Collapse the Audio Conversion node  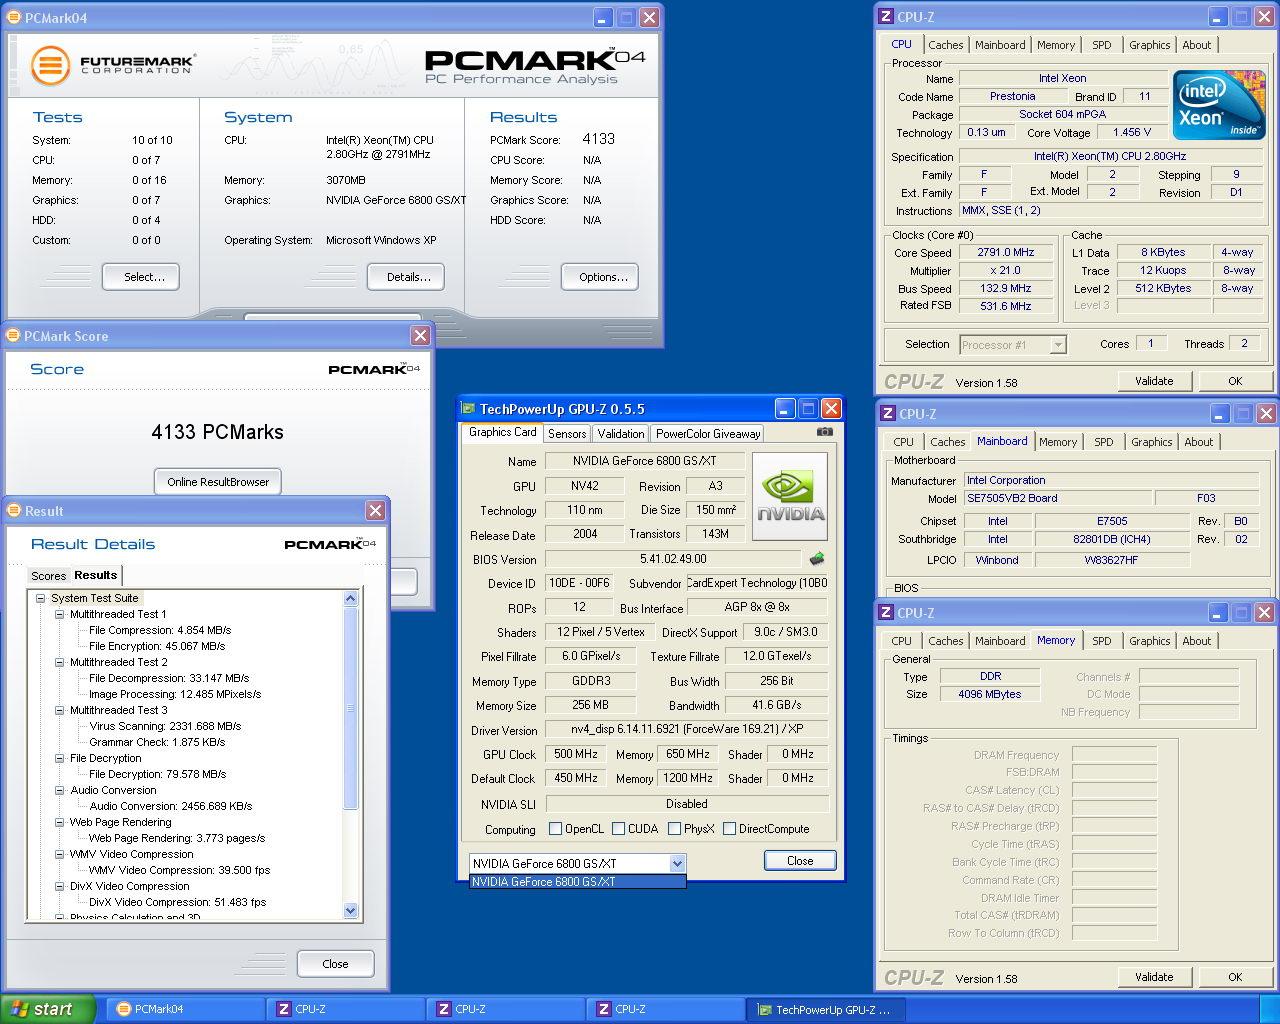point(60,790)
